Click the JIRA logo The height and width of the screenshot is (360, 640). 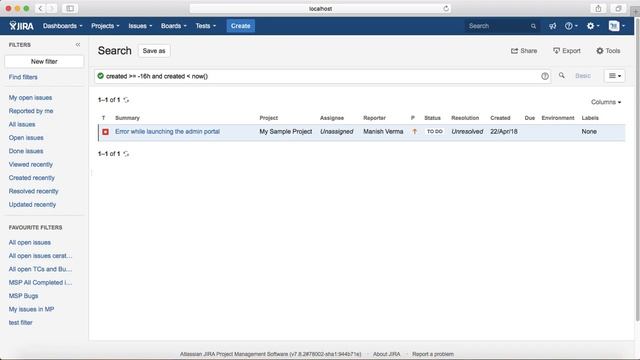click(x=22, y=26)
